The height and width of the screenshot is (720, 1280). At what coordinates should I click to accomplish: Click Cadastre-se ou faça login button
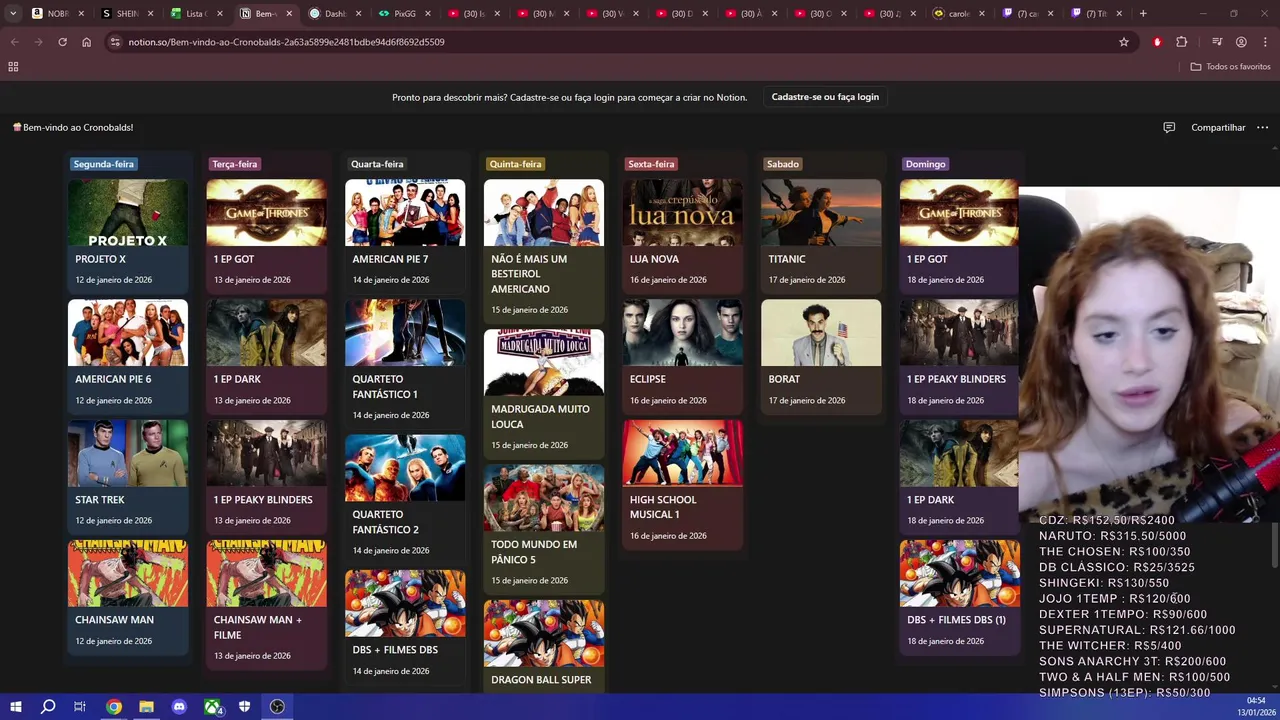coord(825,97)
